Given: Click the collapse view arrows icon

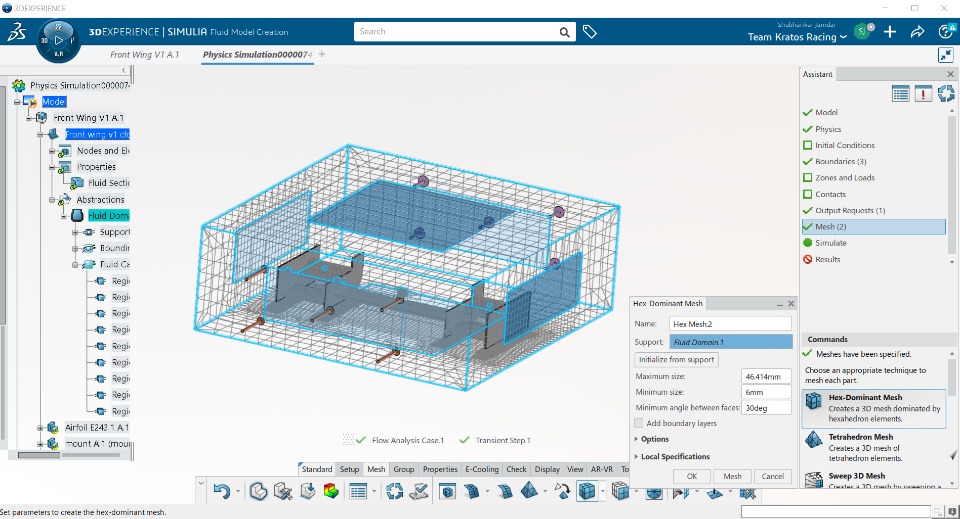Looking at the screenshot, I should pyautogui.click(x=946, y=55).
